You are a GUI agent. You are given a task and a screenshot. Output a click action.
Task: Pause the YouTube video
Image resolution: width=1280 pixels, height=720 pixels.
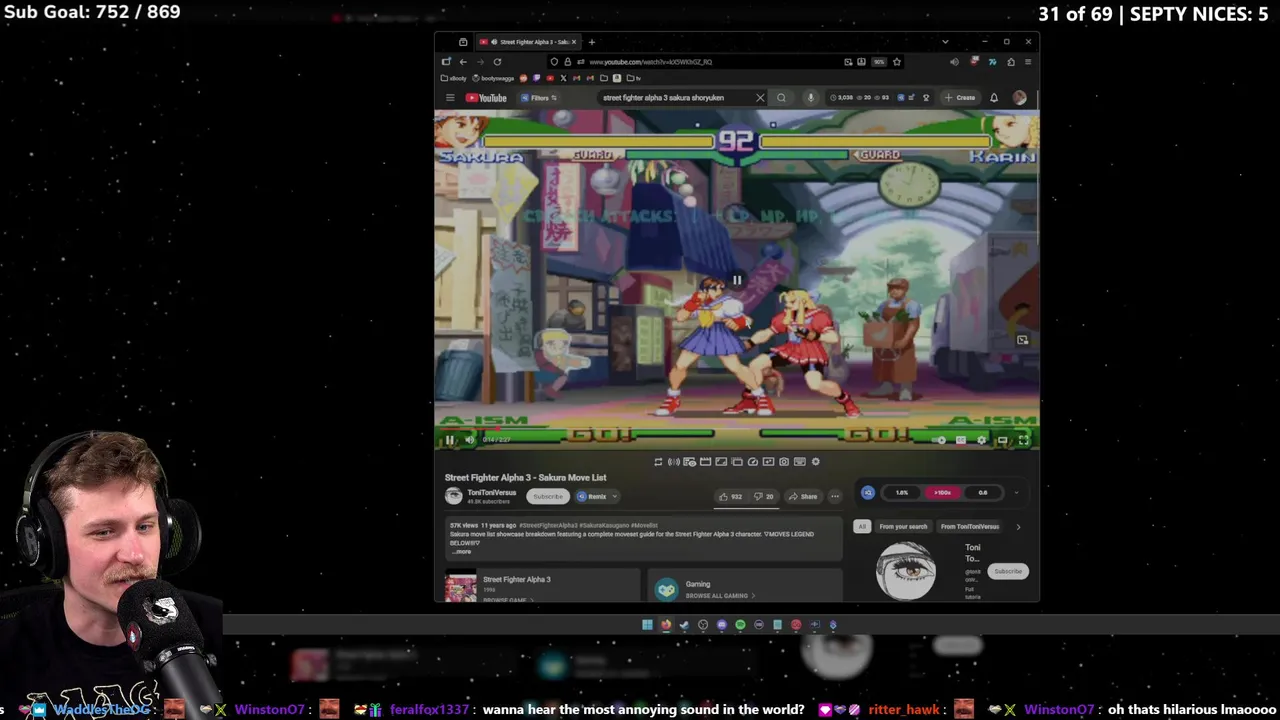450,440
